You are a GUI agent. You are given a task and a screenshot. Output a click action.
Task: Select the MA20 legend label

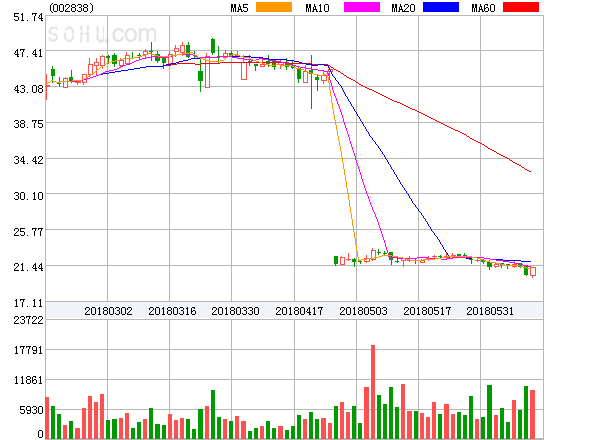click(403, 8)
